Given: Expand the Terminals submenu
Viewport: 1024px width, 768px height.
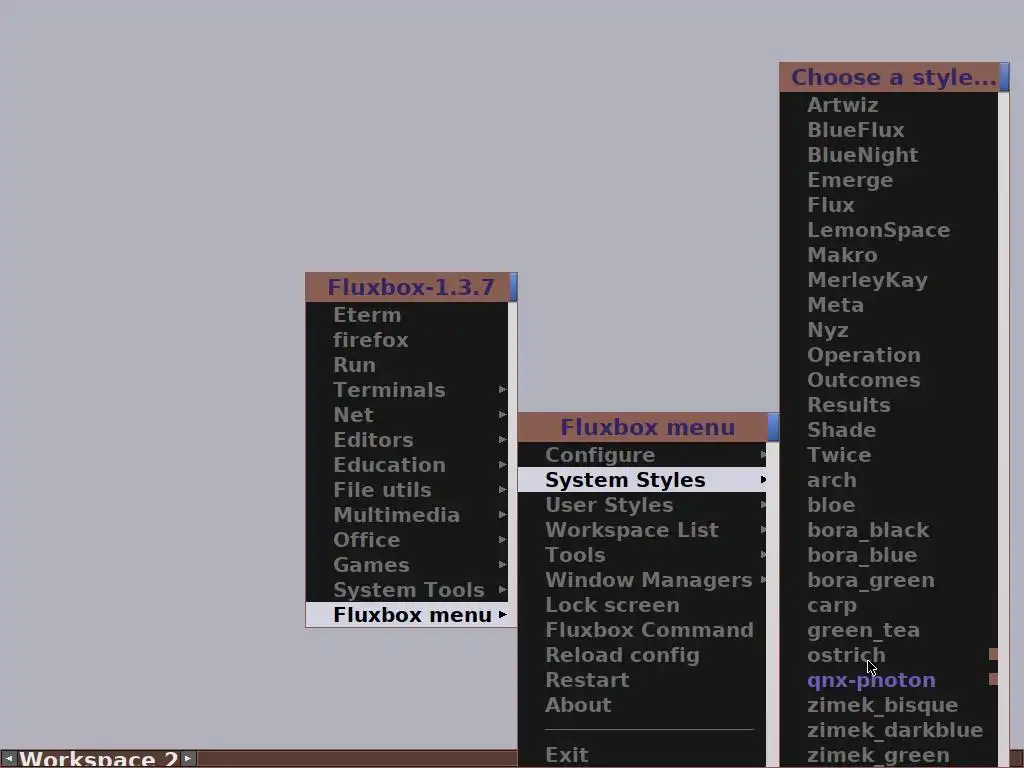Looking at the screenshot, I should coord(407,390).
